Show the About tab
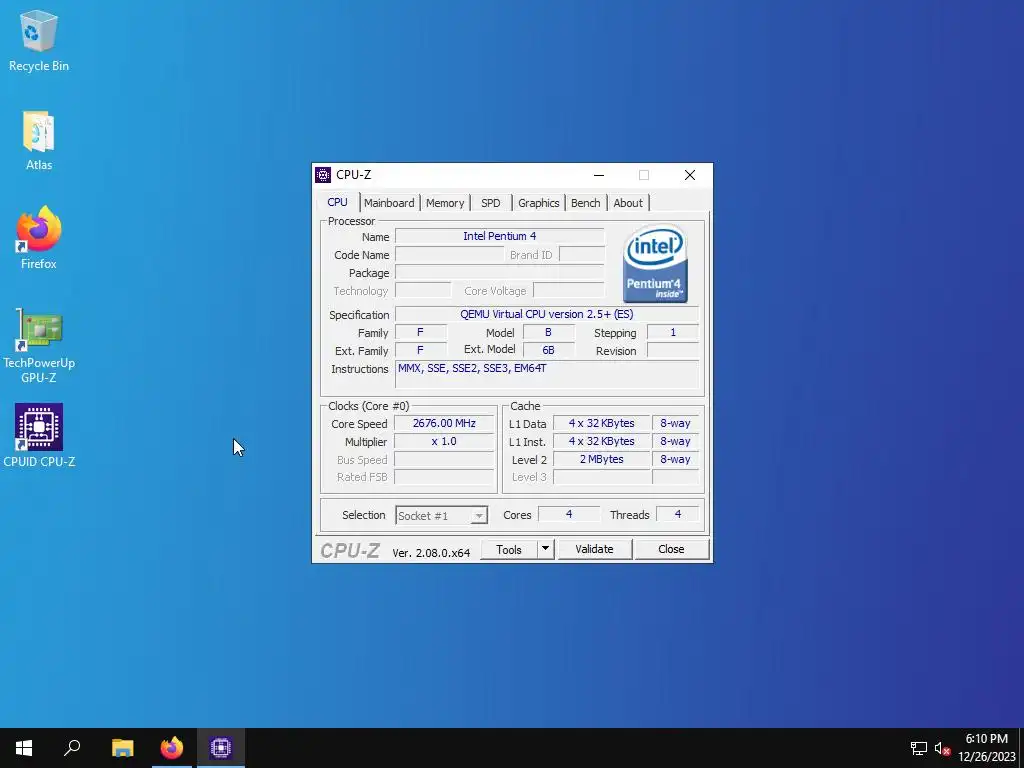1024x768 pixels. click(628, 203)
